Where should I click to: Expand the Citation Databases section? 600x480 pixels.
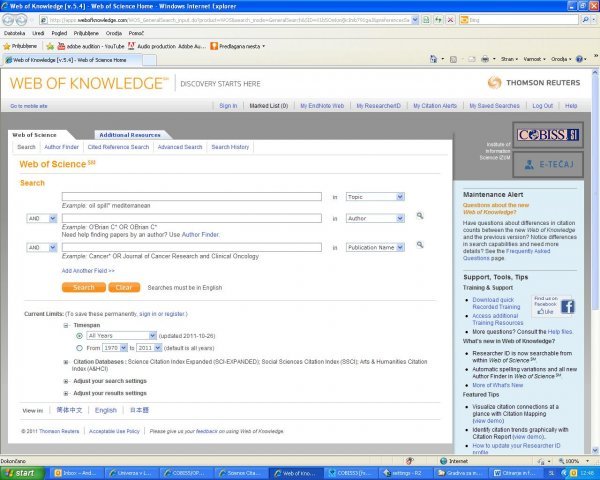tap(66, 360)
